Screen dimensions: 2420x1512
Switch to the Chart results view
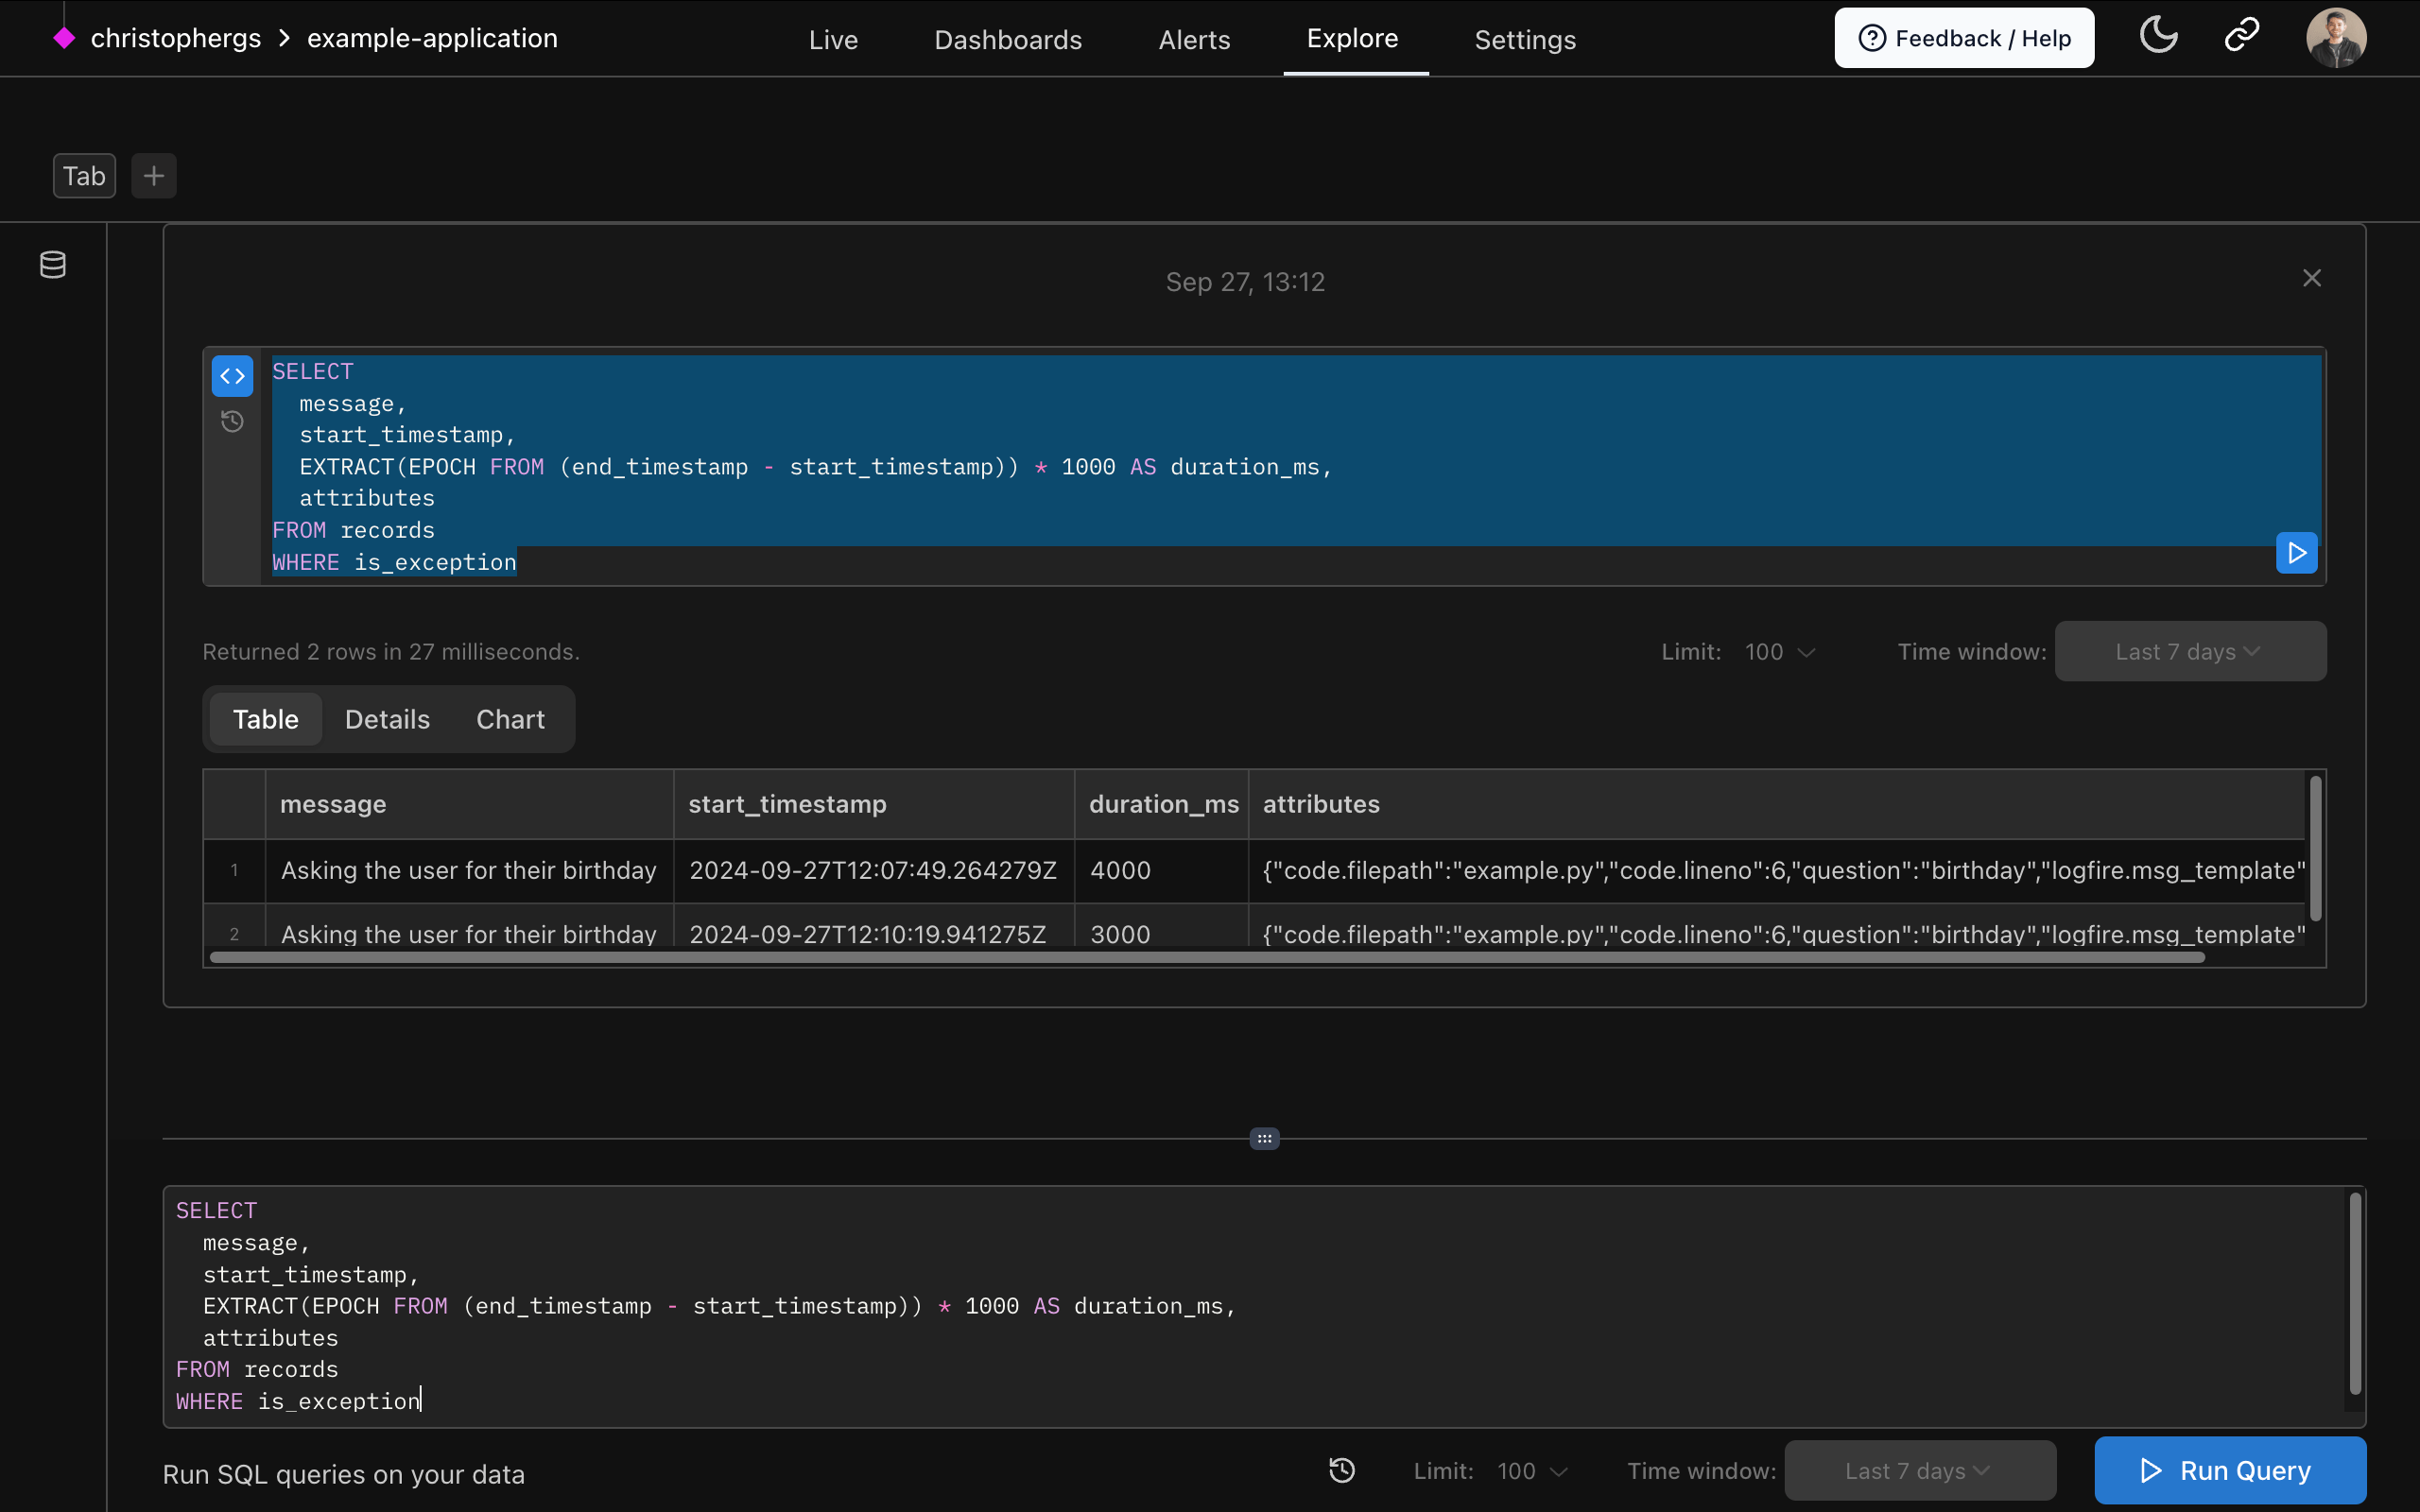[x=510, y=719]
